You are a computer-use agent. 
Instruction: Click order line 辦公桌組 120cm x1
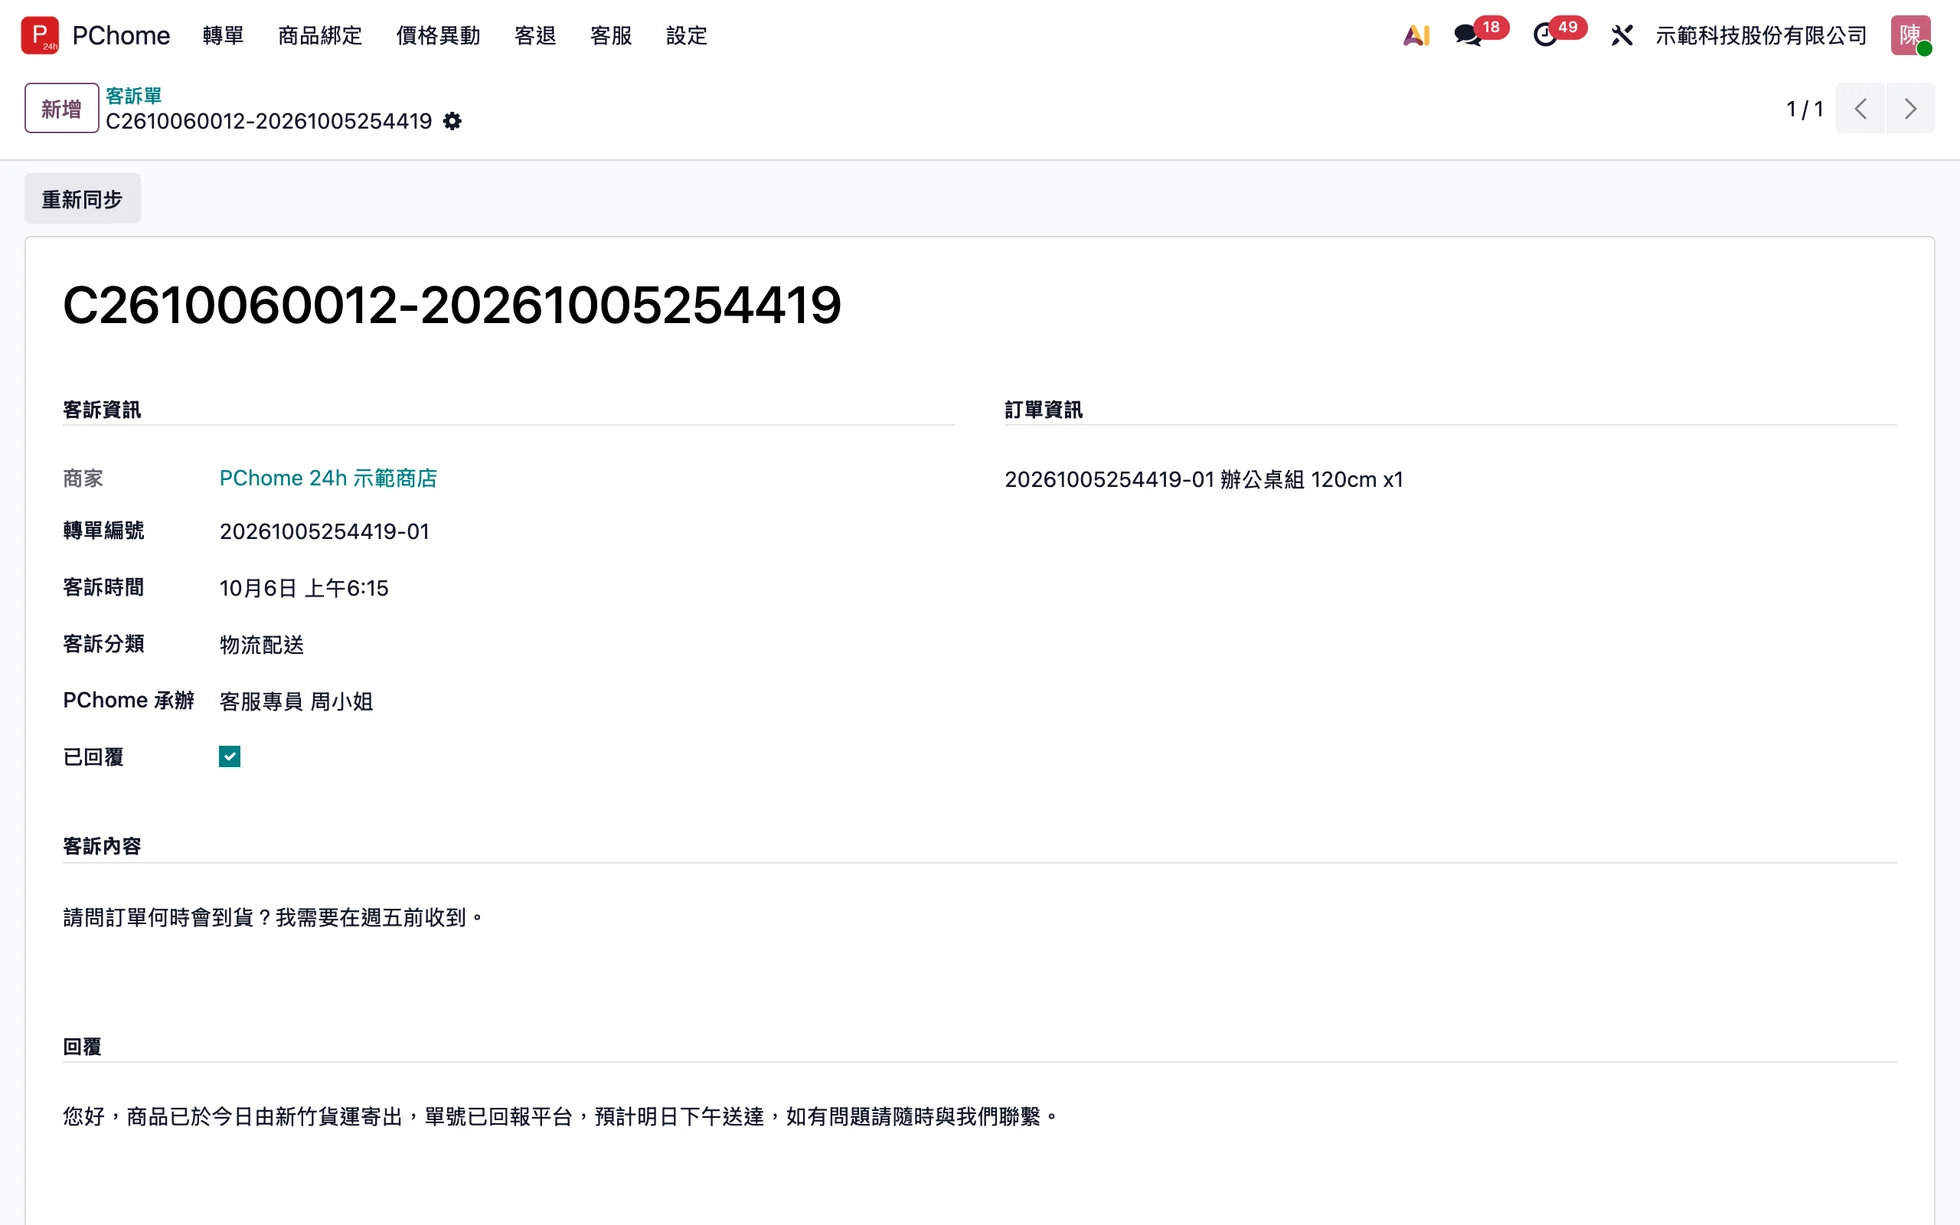point(1204,479)
